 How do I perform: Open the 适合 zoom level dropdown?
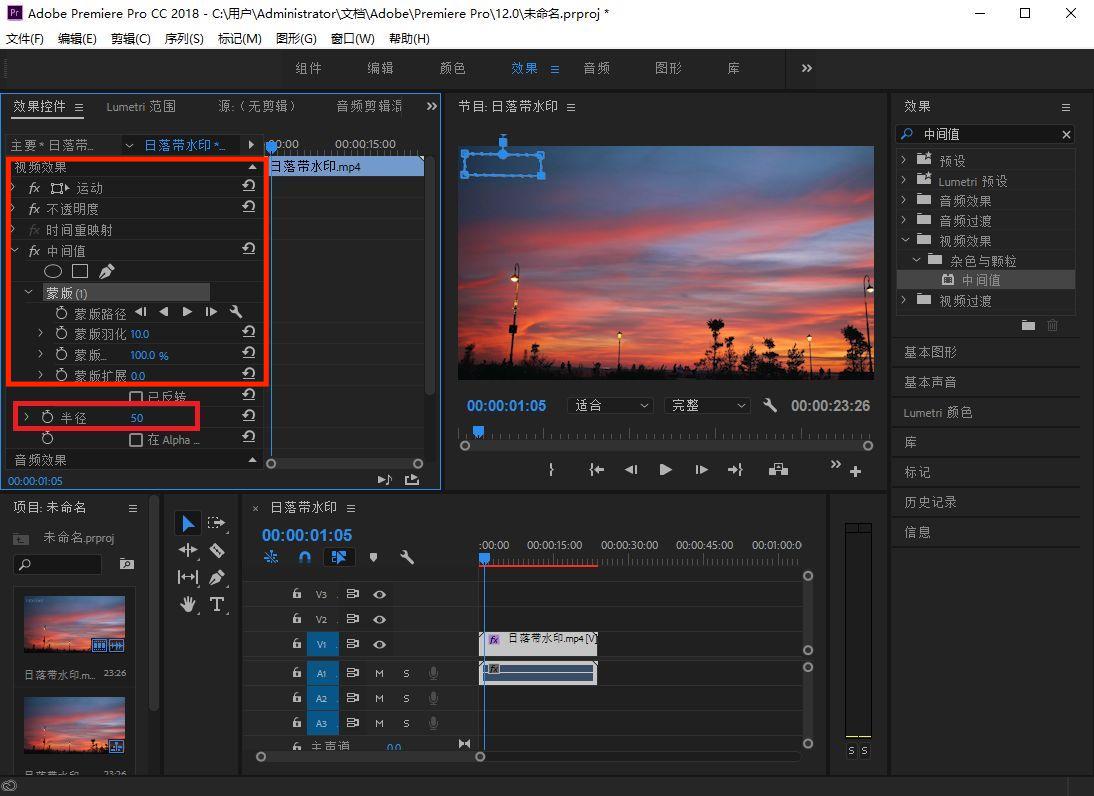click(610, 406)
